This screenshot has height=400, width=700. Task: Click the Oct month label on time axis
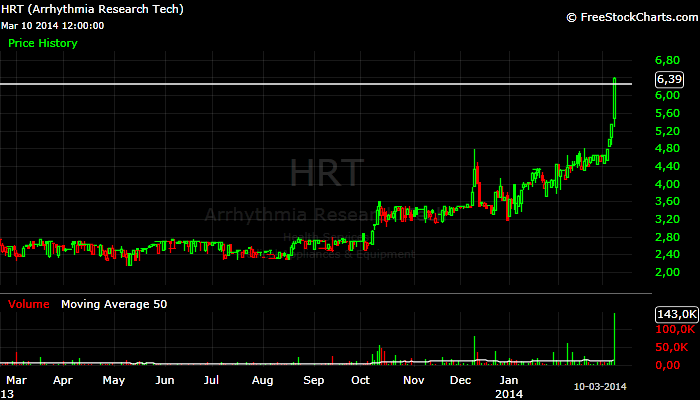click(360, 380)
